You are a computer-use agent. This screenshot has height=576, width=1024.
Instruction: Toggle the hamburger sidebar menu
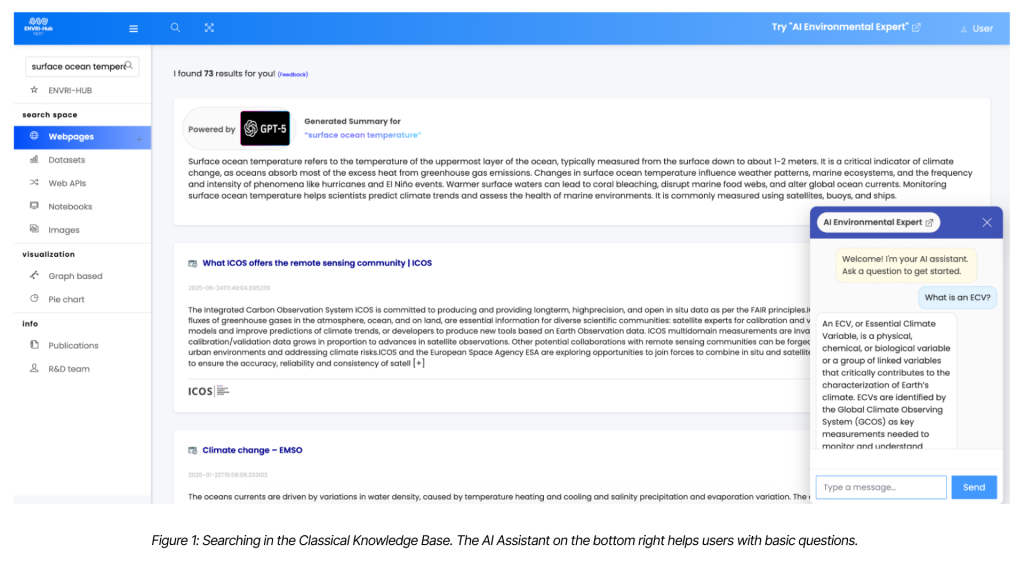tap(133, 28)
